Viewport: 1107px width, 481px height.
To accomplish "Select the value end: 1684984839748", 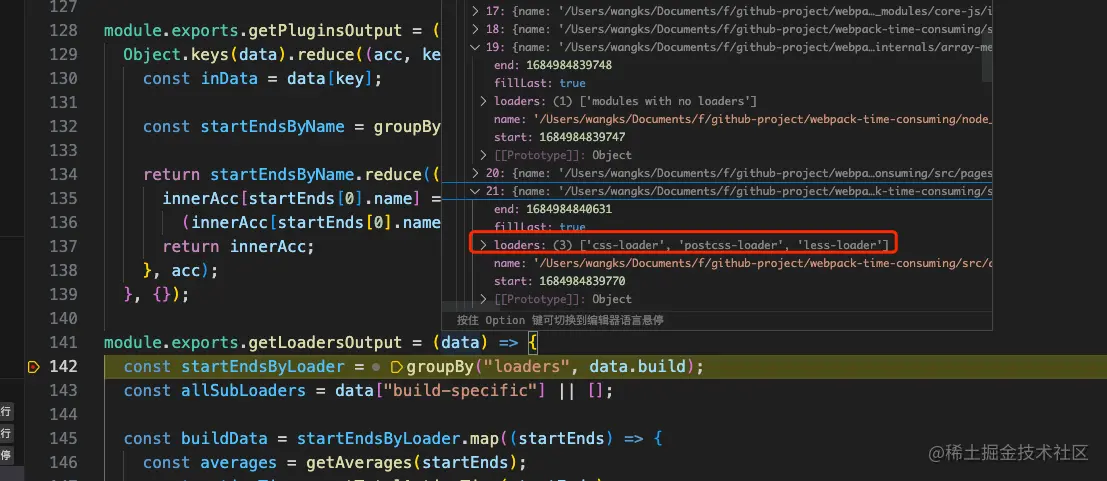I will (552, 65).
